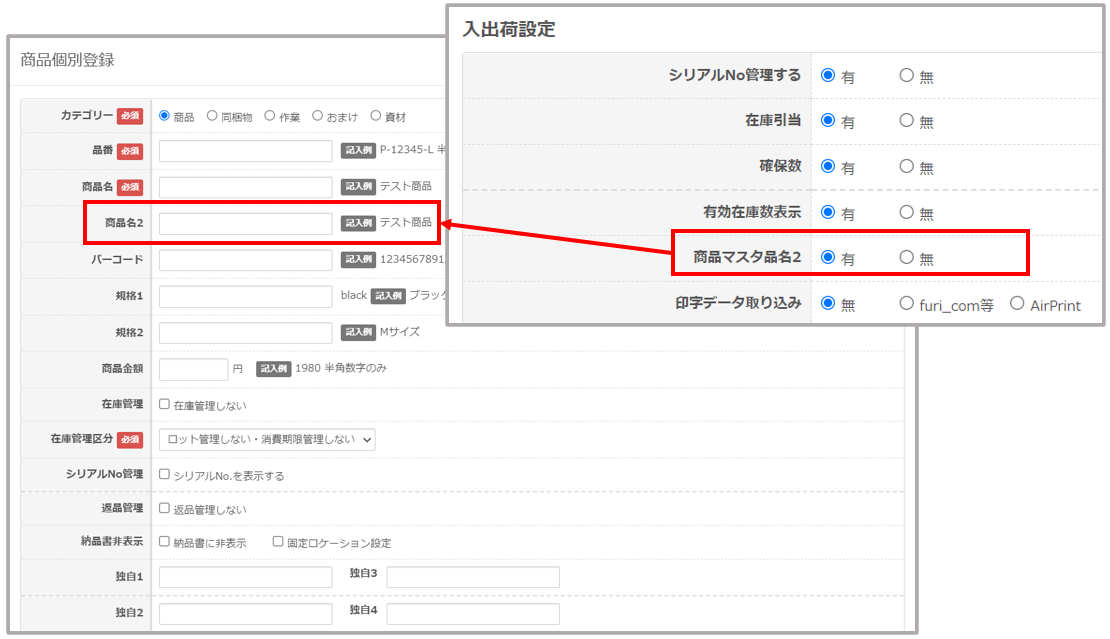Choose the おまけ category option
Screen dimensions: 1110x639
coord(318,116)
